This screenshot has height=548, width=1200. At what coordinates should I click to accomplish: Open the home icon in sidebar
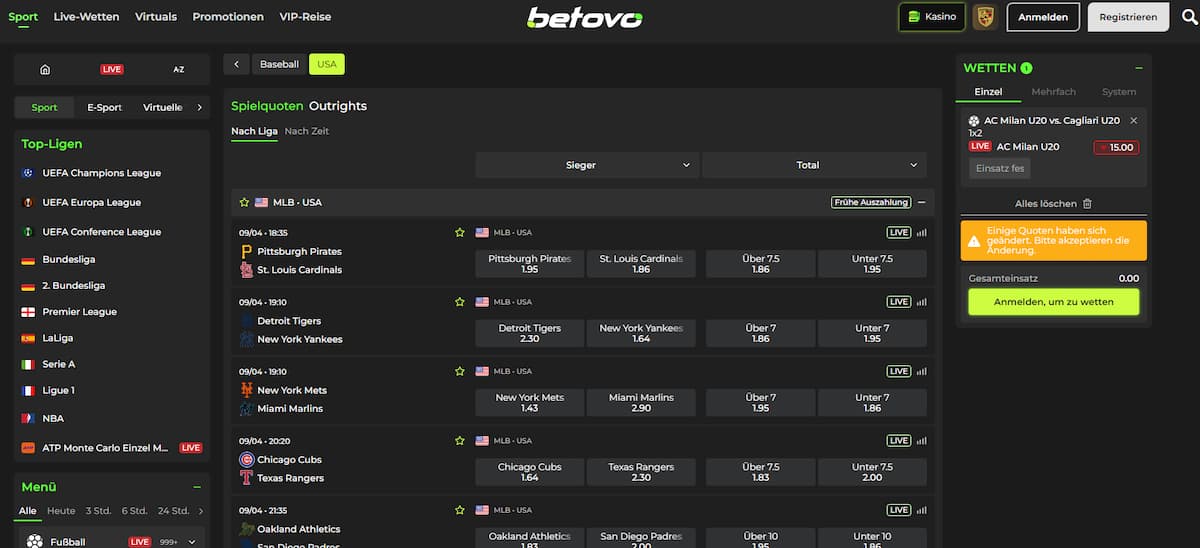click(x=45, y=69)
